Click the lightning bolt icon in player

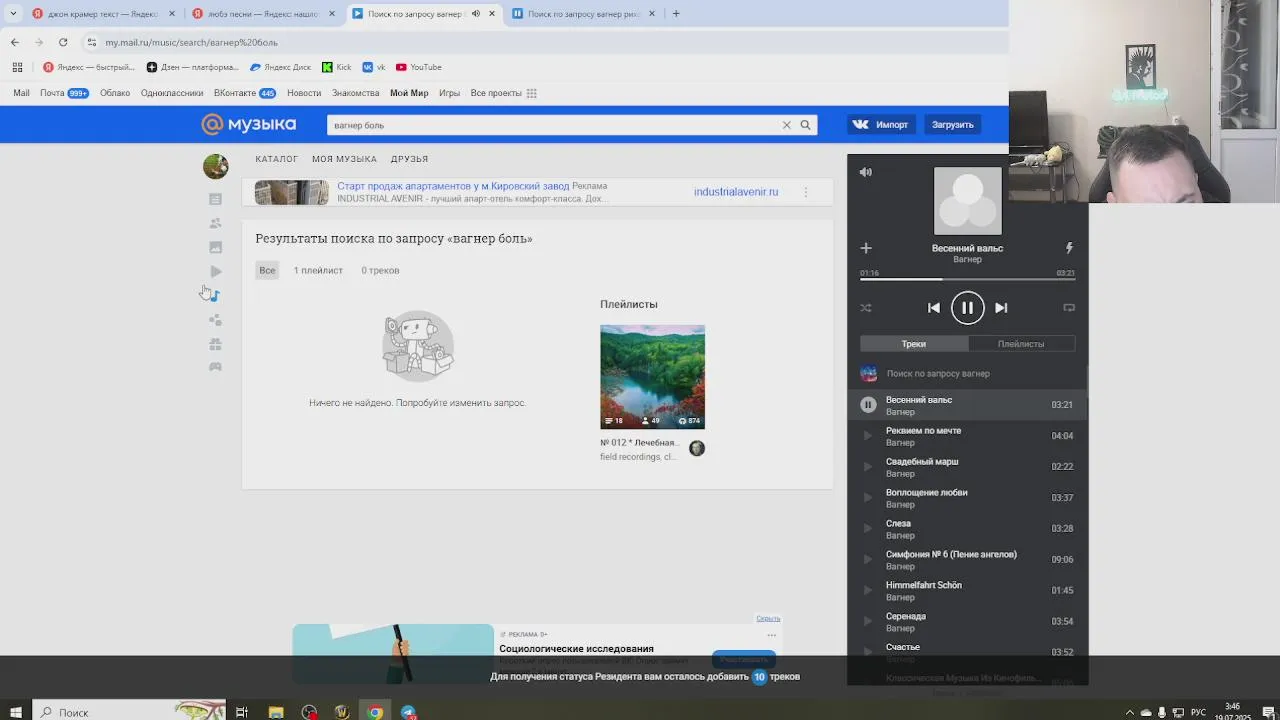pyautogui.click(x=1069, y=248)
